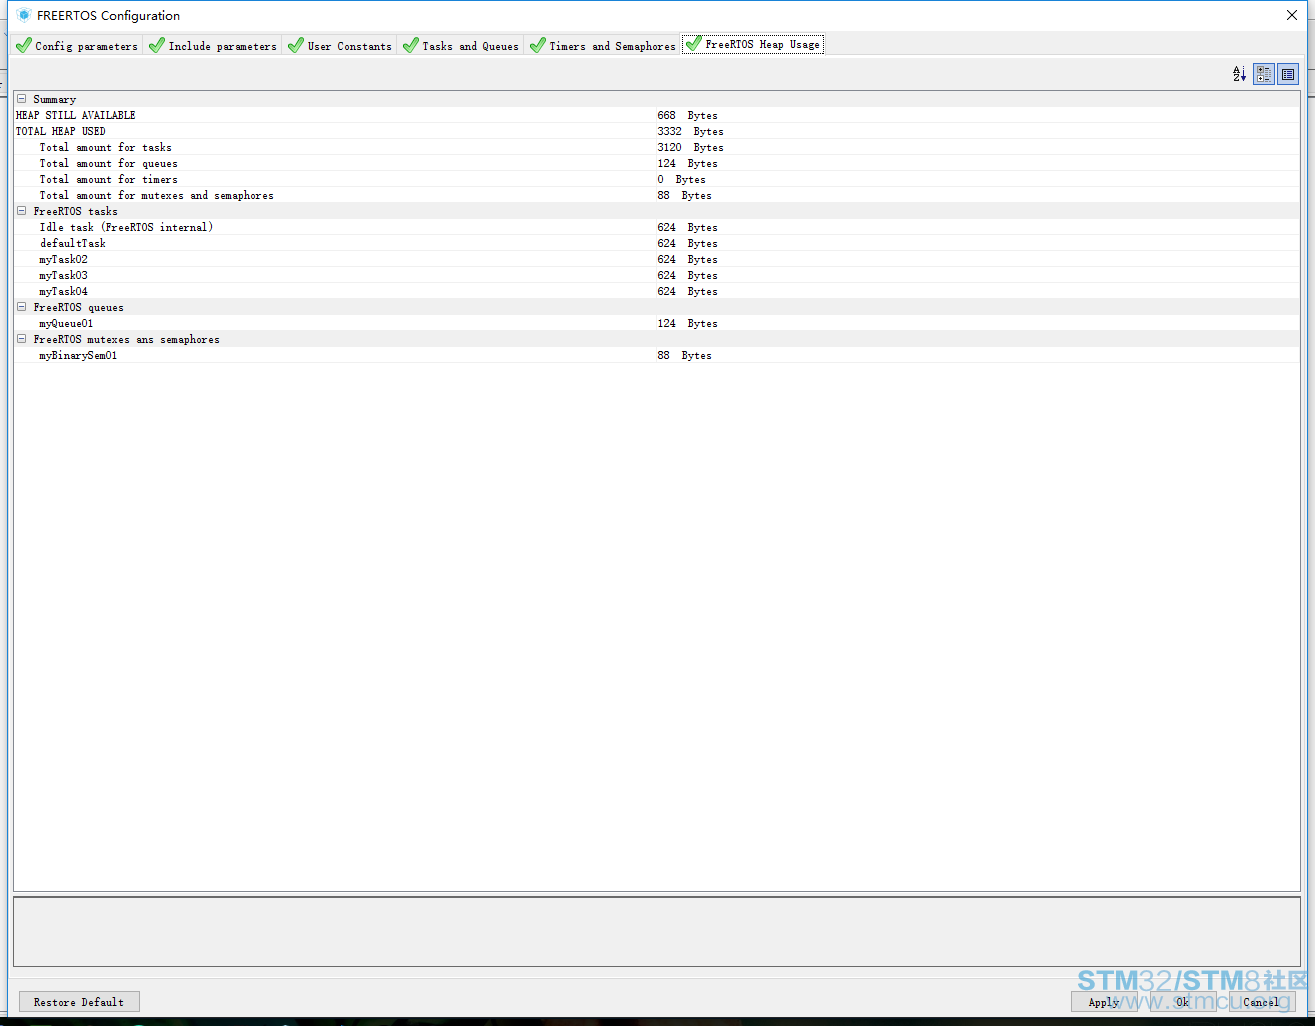The height and width of the screenshot is (1026, 1315).
Task: Select the defaultTask row
Action: [656, 243]
